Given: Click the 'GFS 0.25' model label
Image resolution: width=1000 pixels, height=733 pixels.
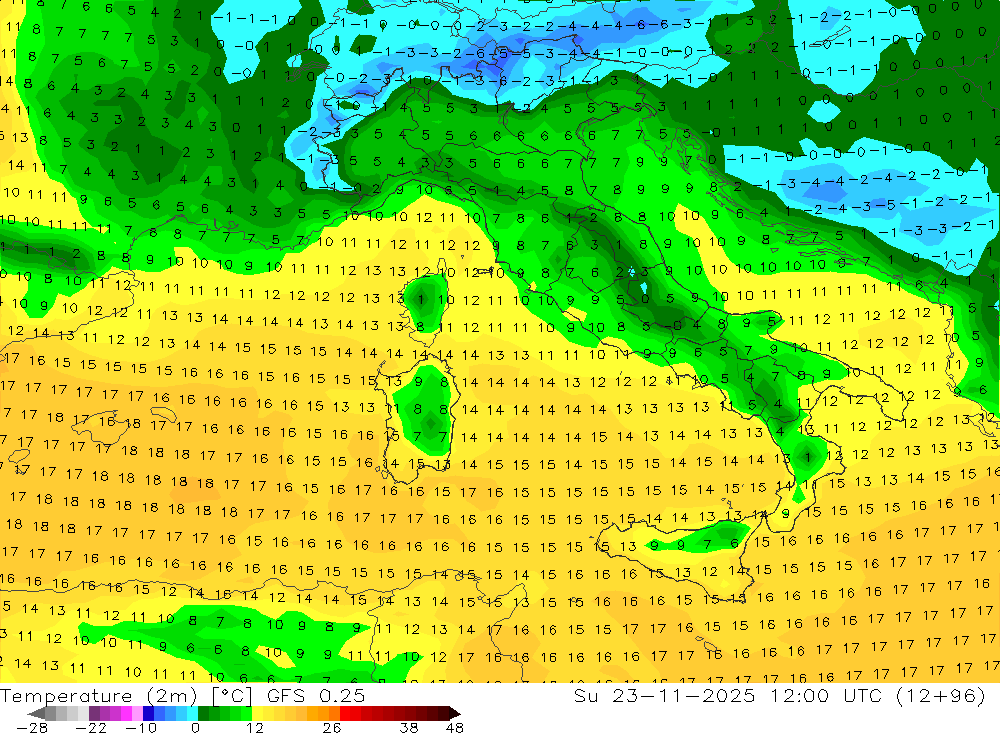Looking at the screenshot, I should pyautogui.click(x=316, y=696).
